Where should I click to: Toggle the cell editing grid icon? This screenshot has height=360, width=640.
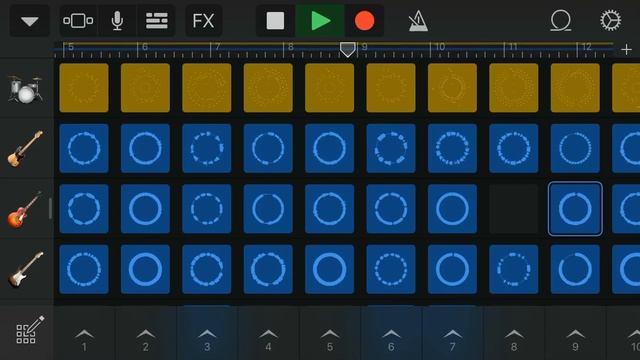29,330
